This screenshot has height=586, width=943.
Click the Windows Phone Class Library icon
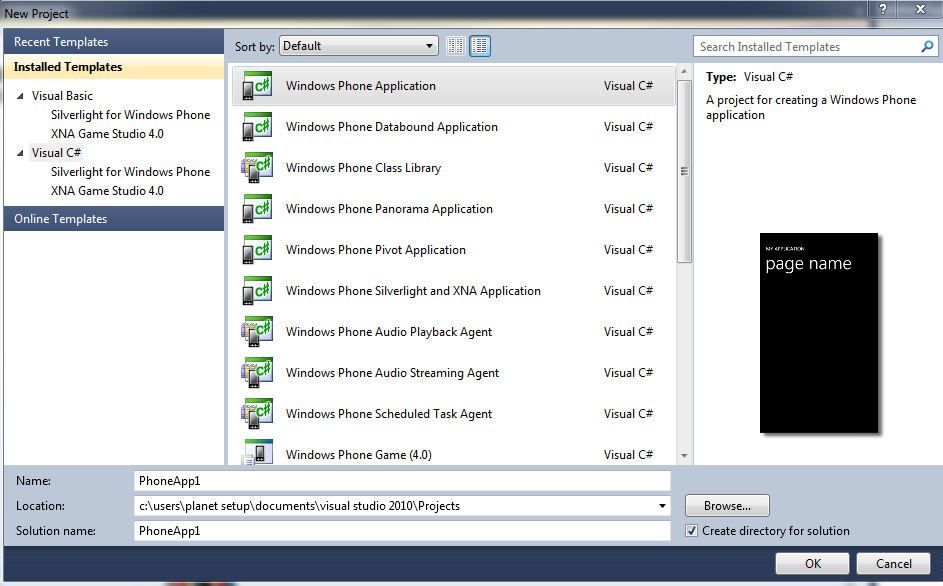[257, 168]
